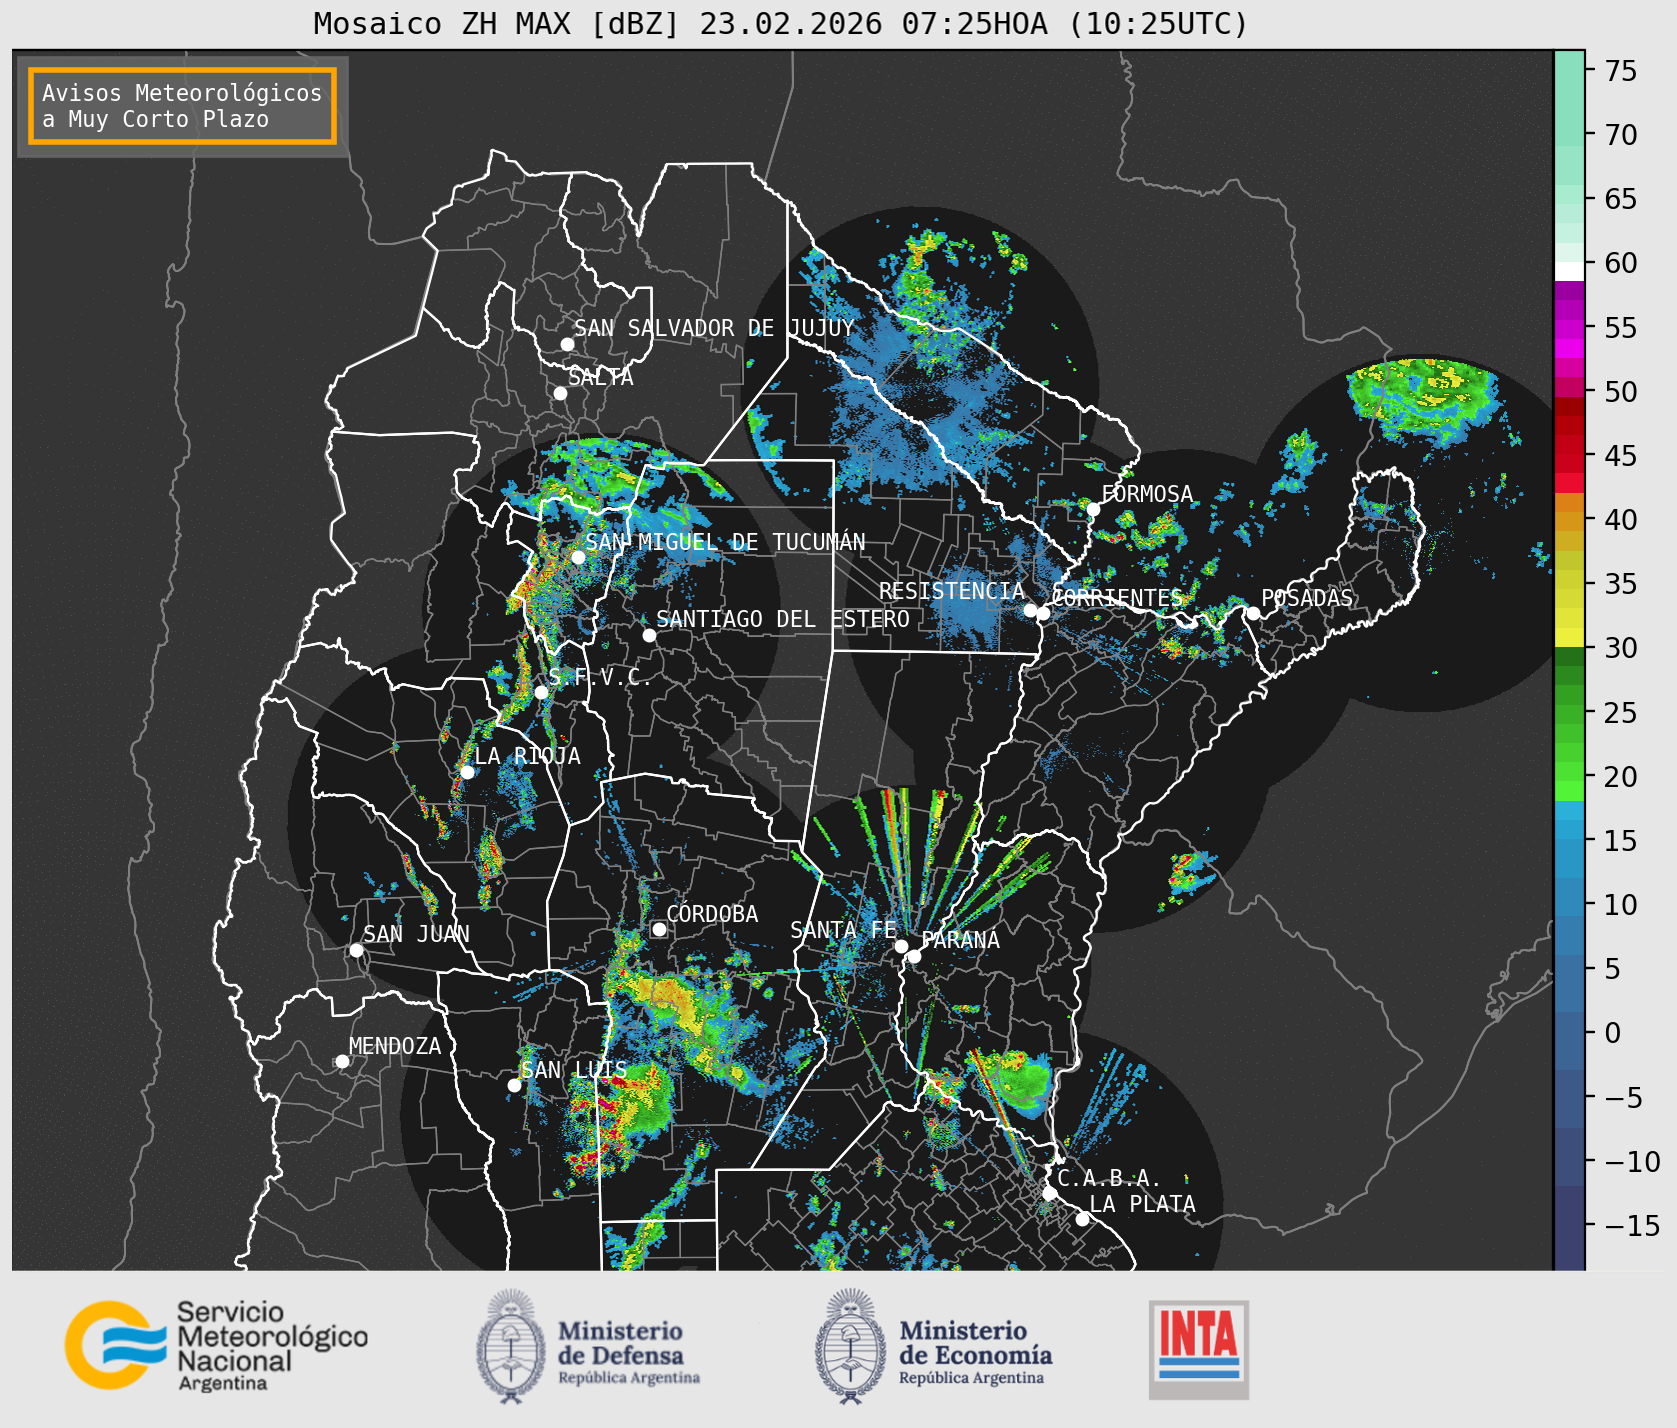Click the Servicio Meteorológico Nacional sun logo
This screenshot has height=1428, width=1677.
116,1345
